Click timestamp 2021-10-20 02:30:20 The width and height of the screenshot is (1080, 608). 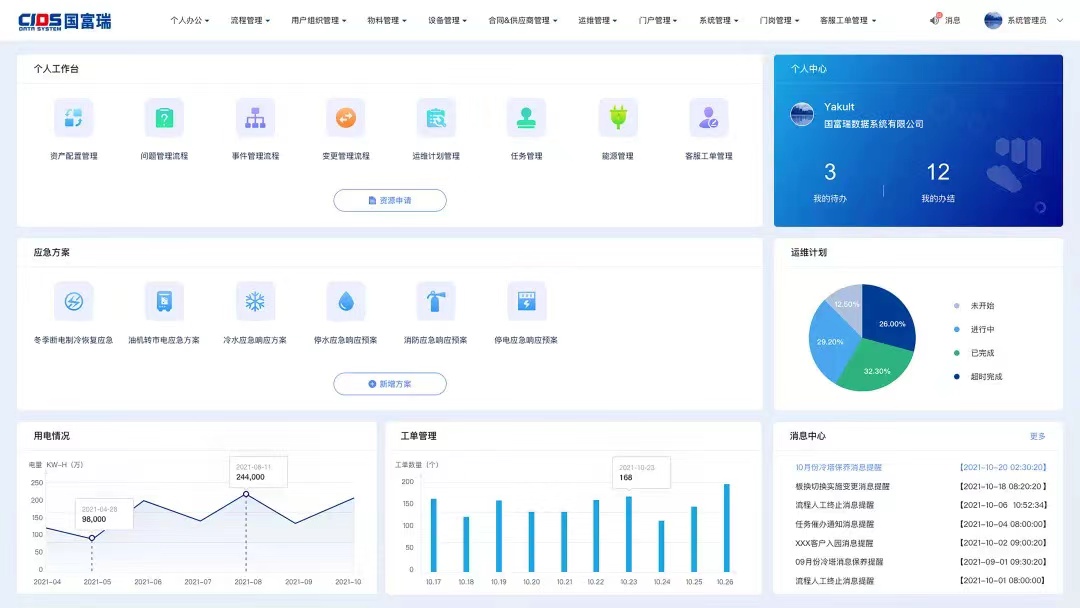point(1003,467)
